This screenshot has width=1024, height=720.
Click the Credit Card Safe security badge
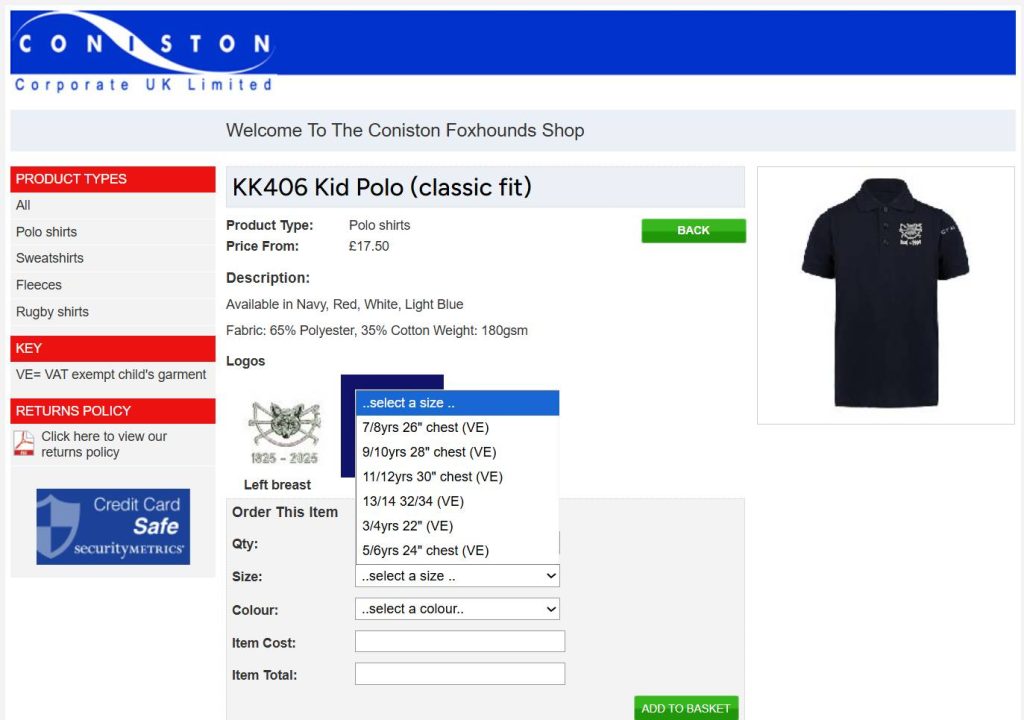pyautogui.click(x=113, y=527)
